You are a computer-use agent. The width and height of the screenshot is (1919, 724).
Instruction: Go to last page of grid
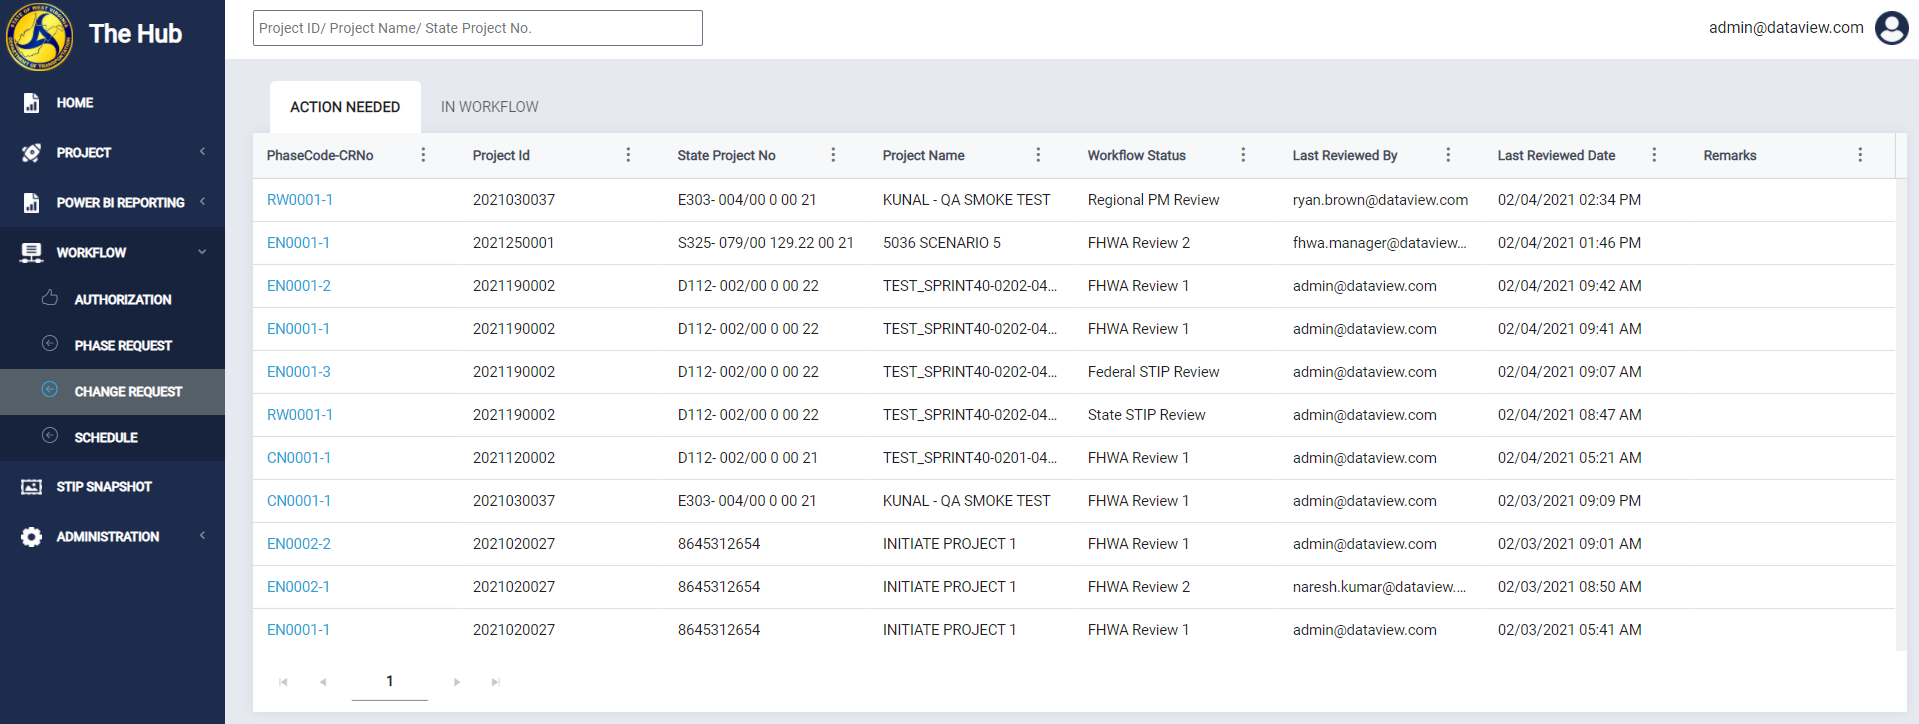click(495, 682)
